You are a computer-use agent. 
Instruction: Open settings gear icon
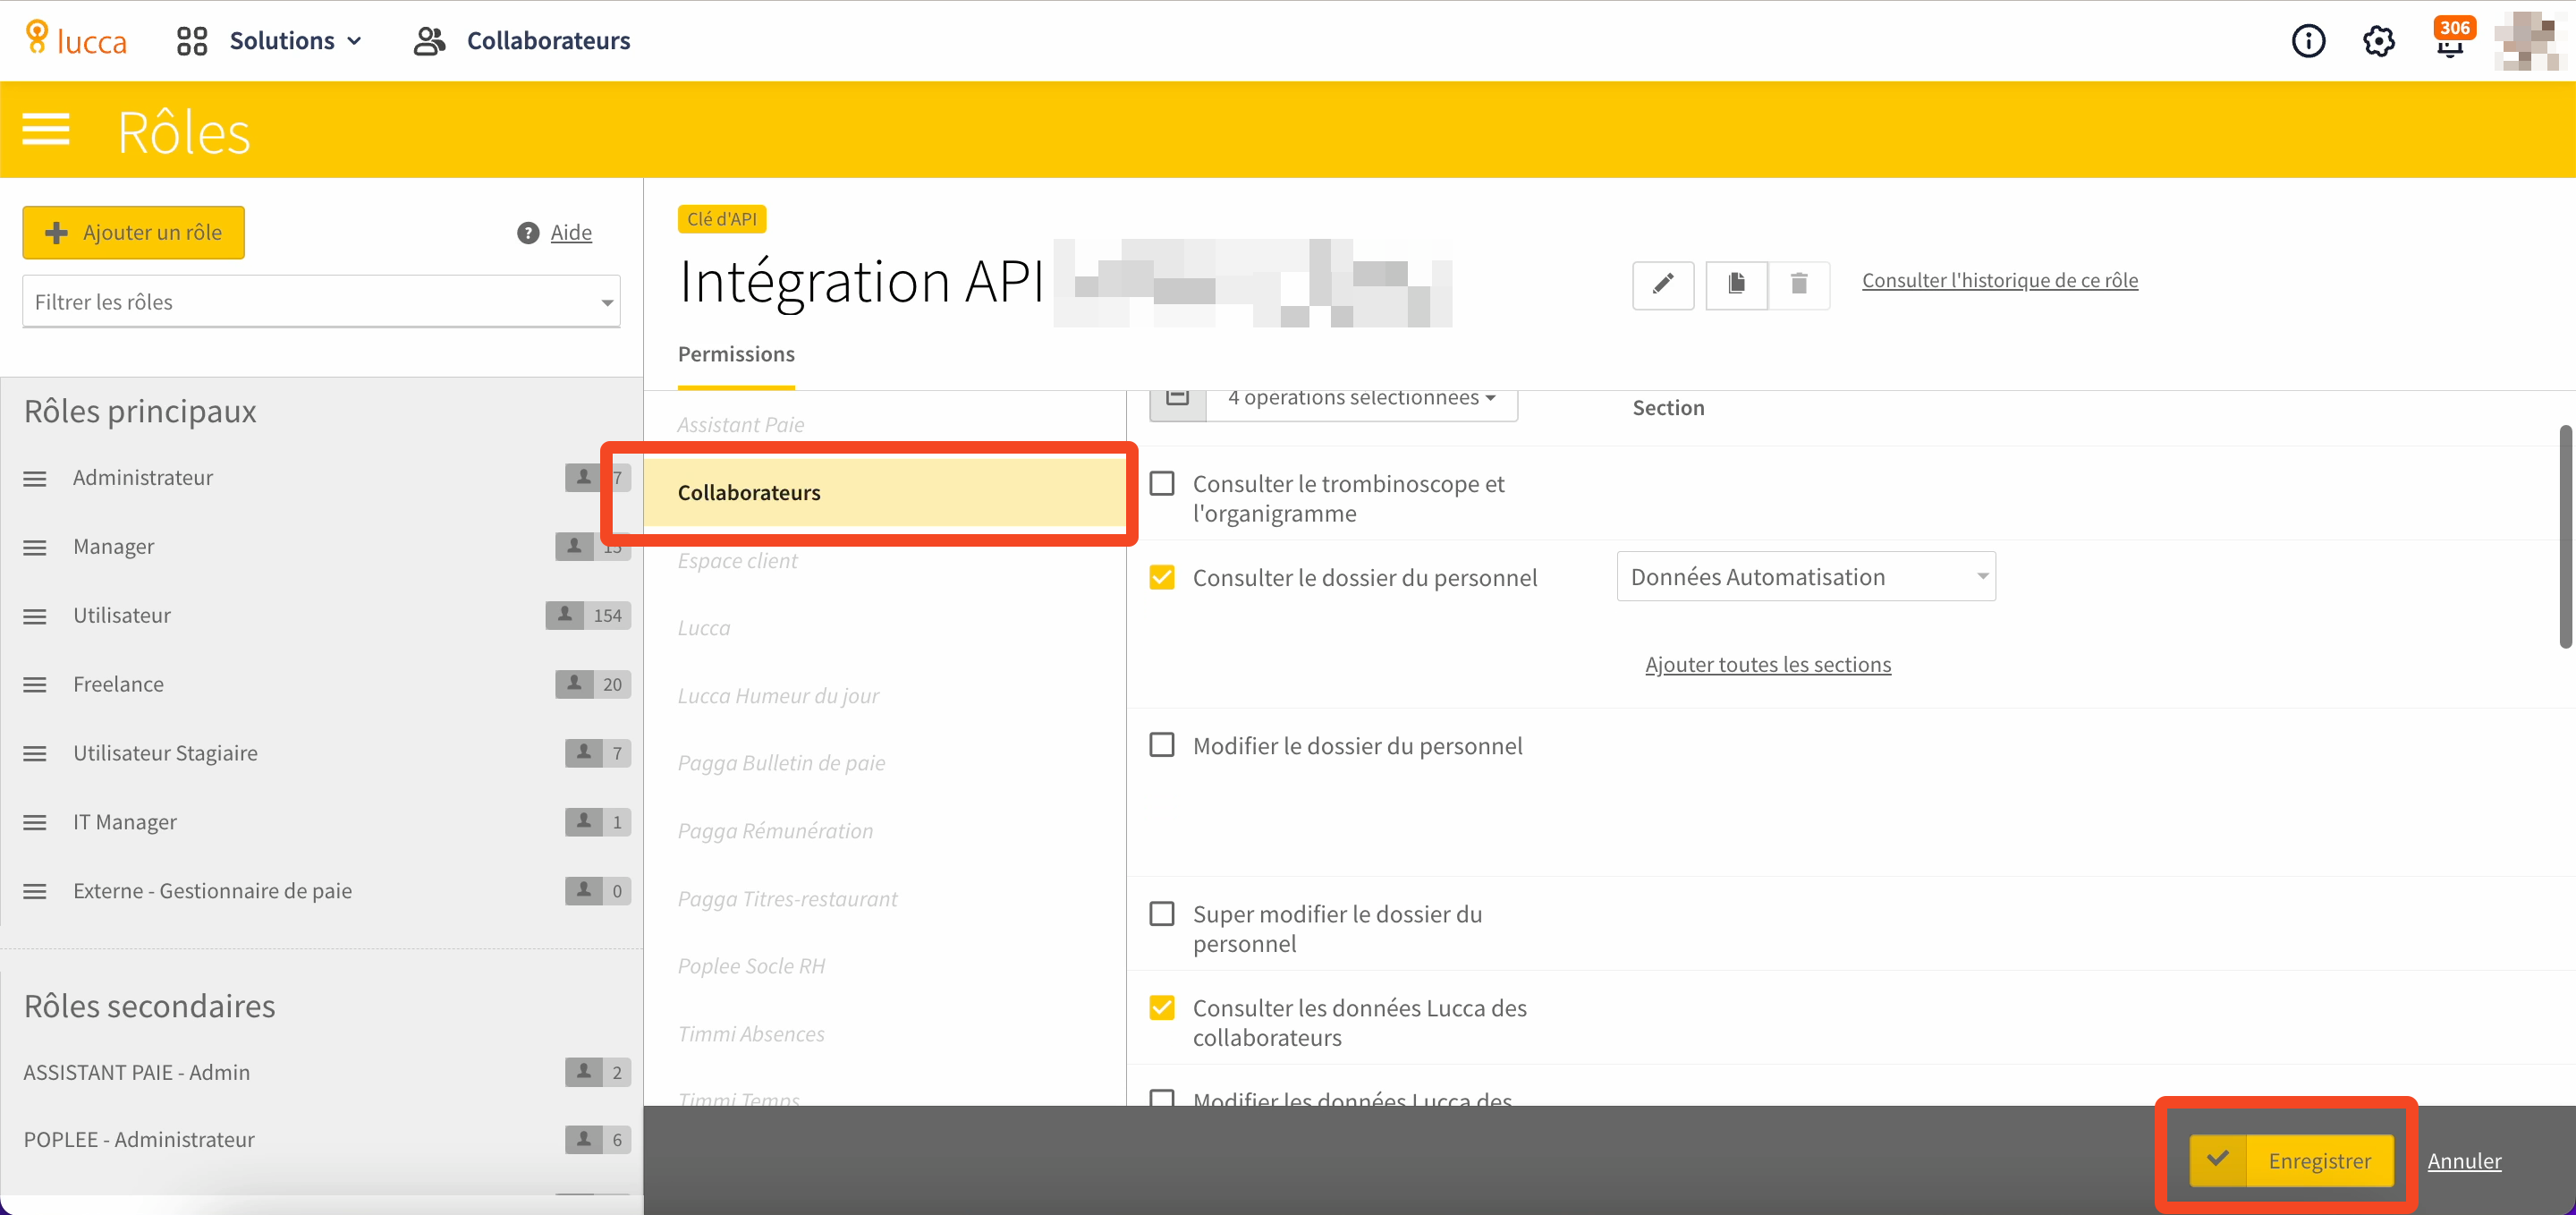pos(2379,41)
